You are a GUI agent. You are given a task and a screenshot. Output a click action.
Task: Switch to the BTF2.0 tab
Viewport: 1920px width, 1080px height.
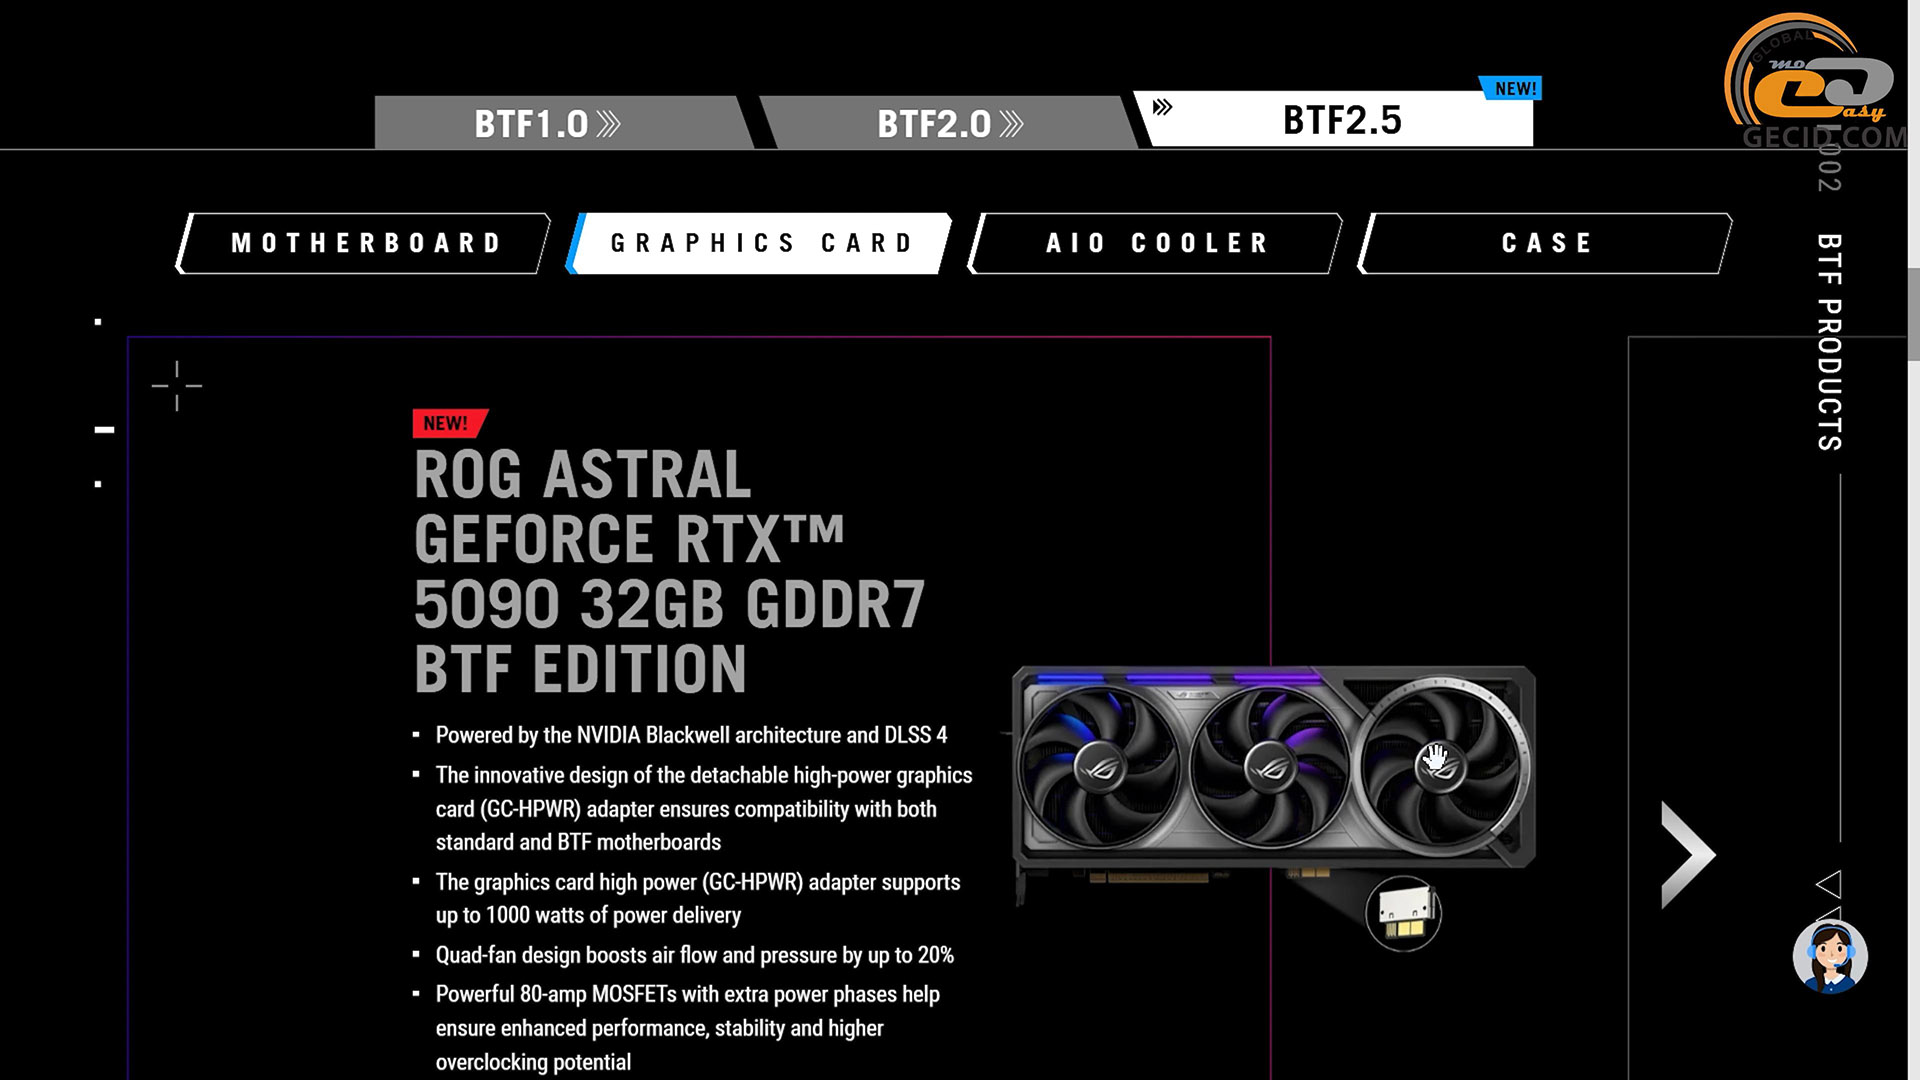pos(948,123)
